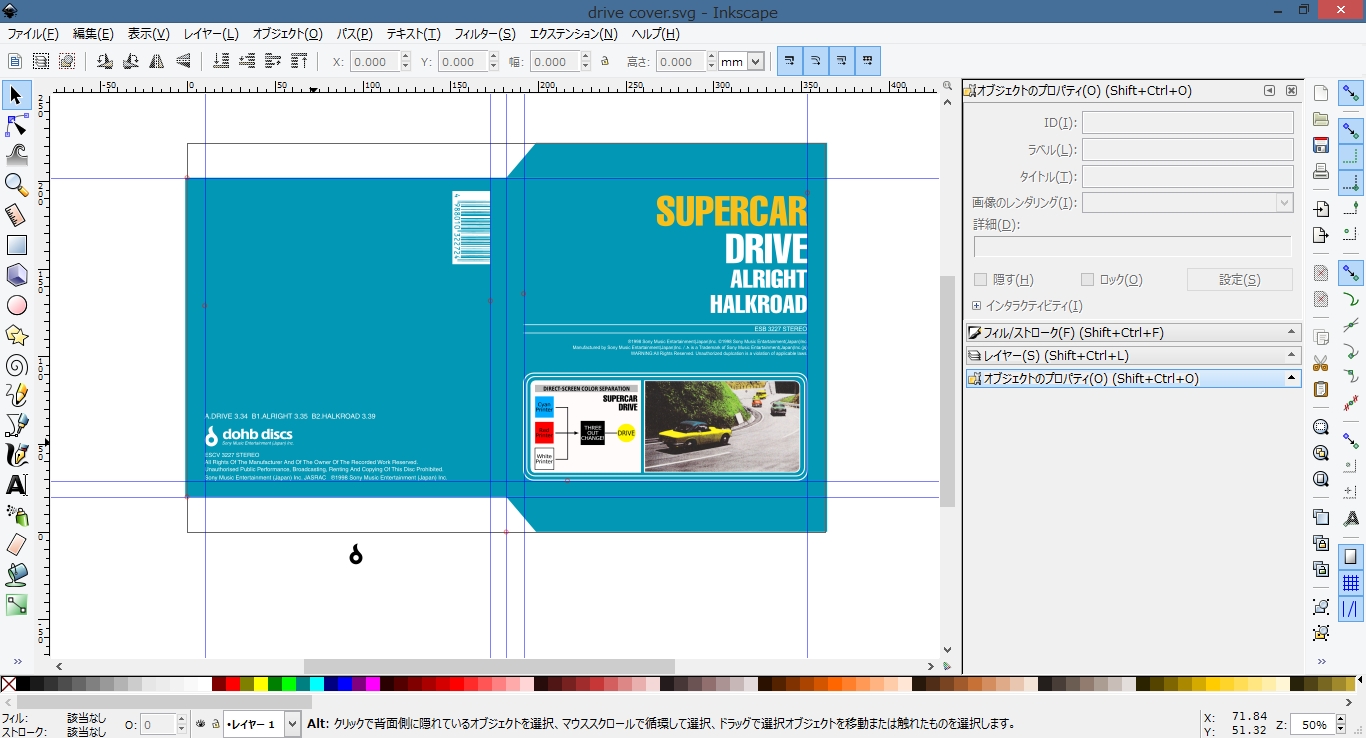Increase the X coordinate stepper
Image resolution: width=1366 pixels, height=738 pixels.
point(405,57)
